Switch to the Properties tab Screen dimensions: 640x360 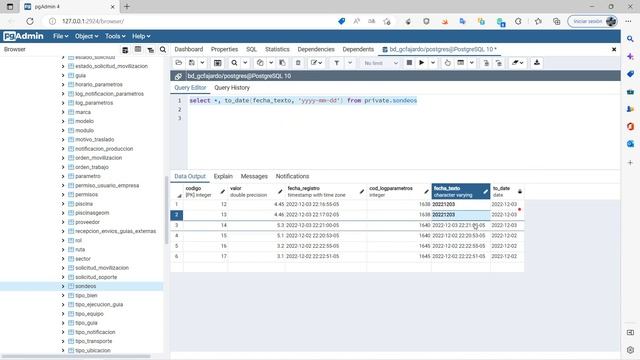[x=224, y=49]
